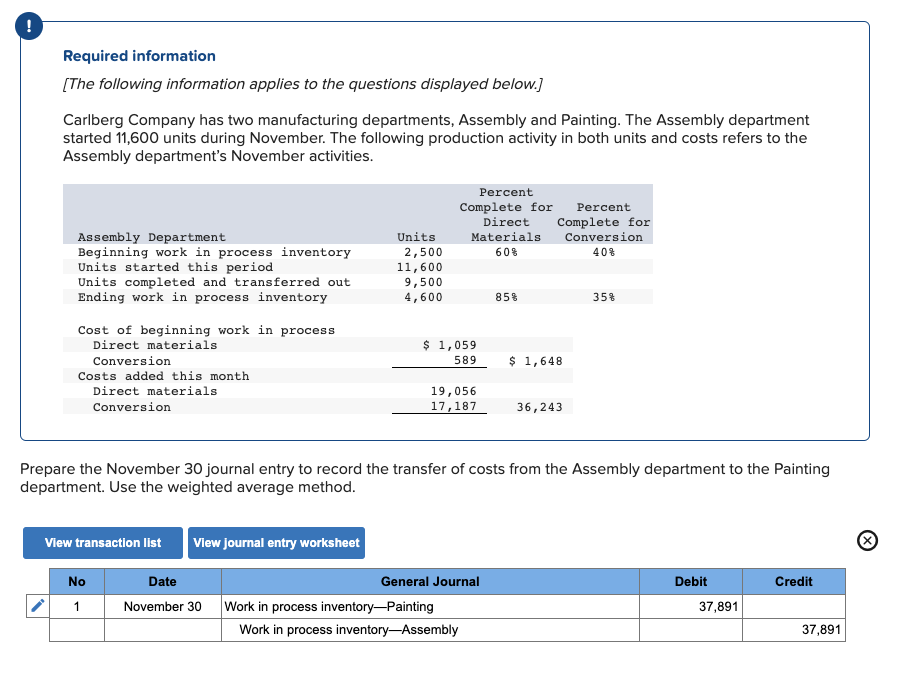Click the blue exclamation alert icon
The height and width of the screenshot is (692, 897).
click(29, 27)
